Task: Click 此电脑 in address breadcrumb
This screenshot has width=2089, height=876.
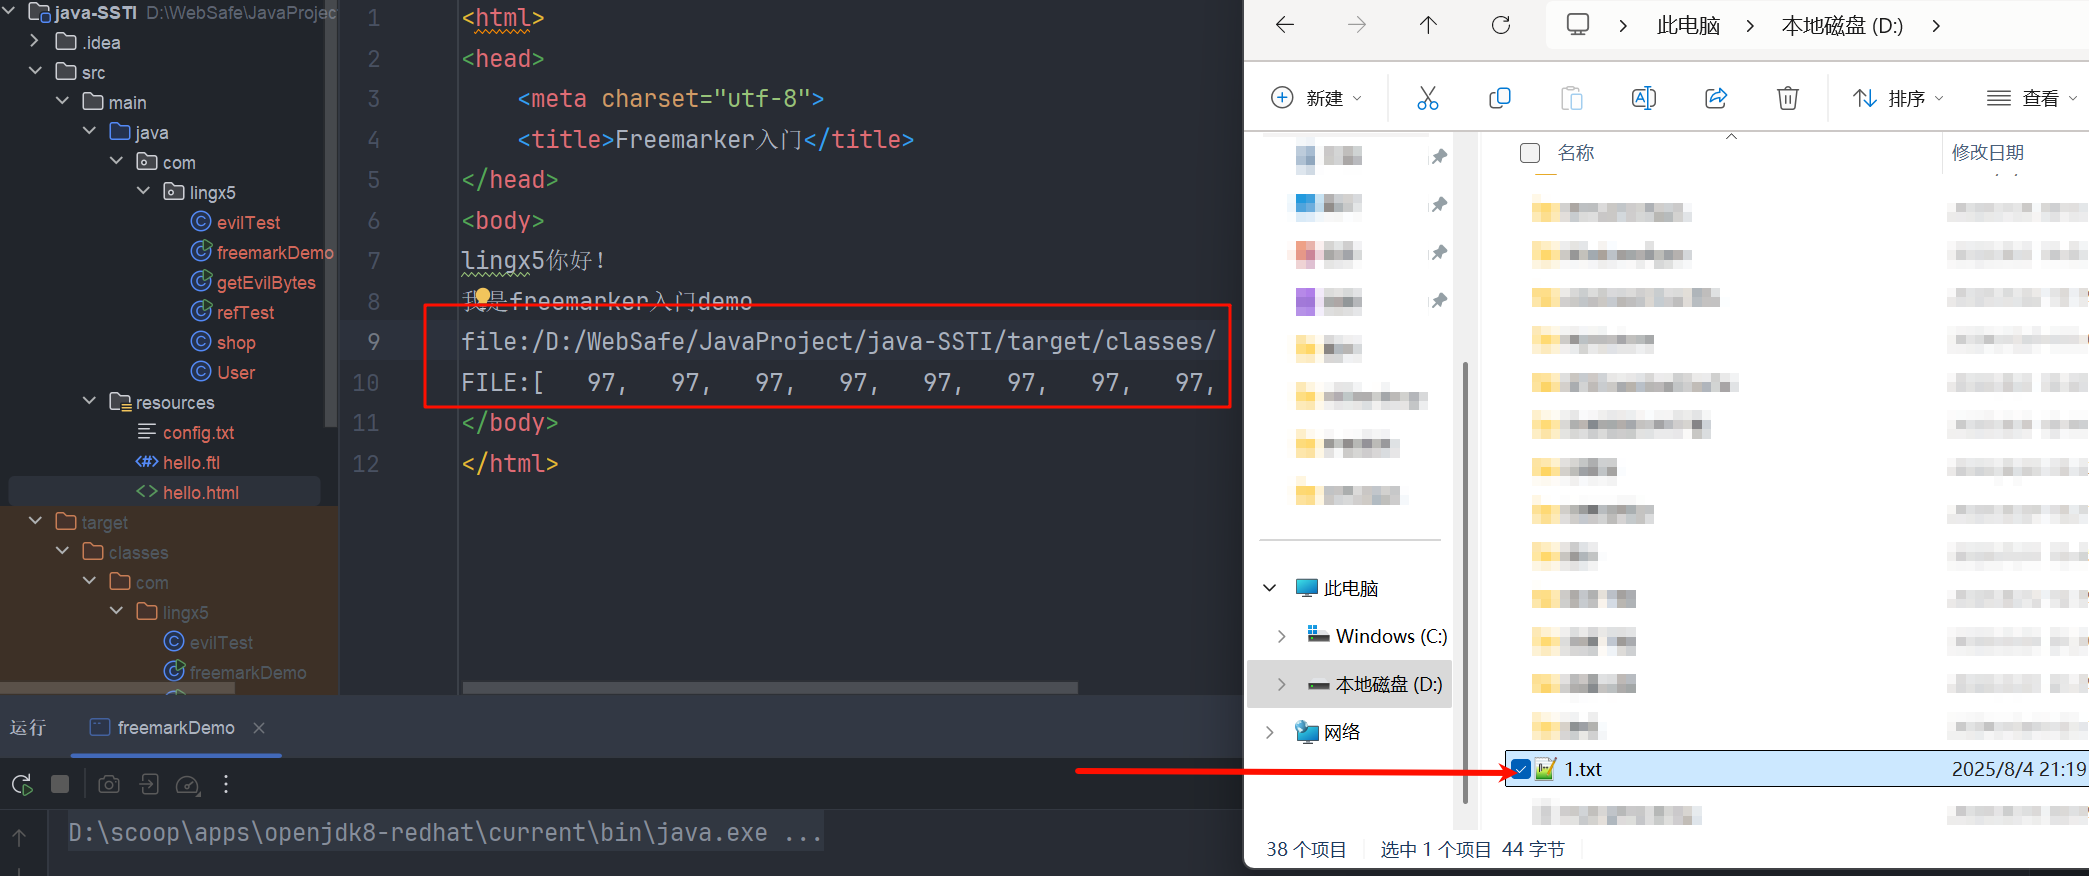Action: pos(1688,26)
